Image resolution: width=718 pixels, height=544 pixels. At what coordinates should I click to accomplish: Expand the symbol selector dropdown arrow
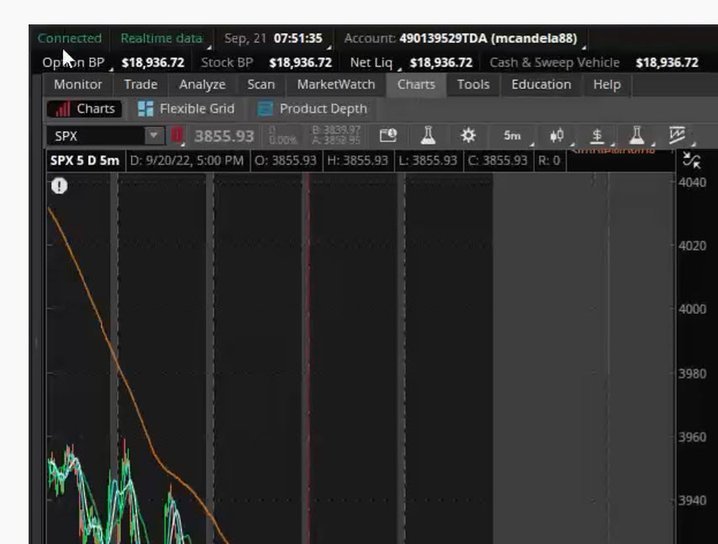point(154,136)
